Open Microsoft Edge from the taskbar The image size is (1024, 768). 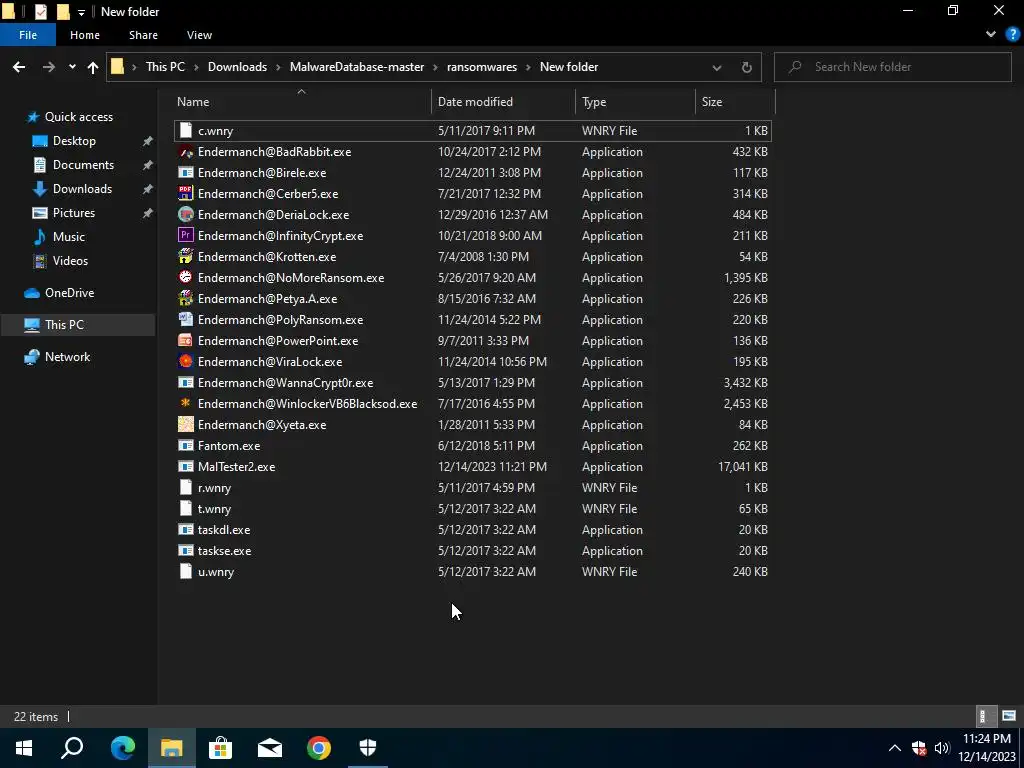pos(122,747)
